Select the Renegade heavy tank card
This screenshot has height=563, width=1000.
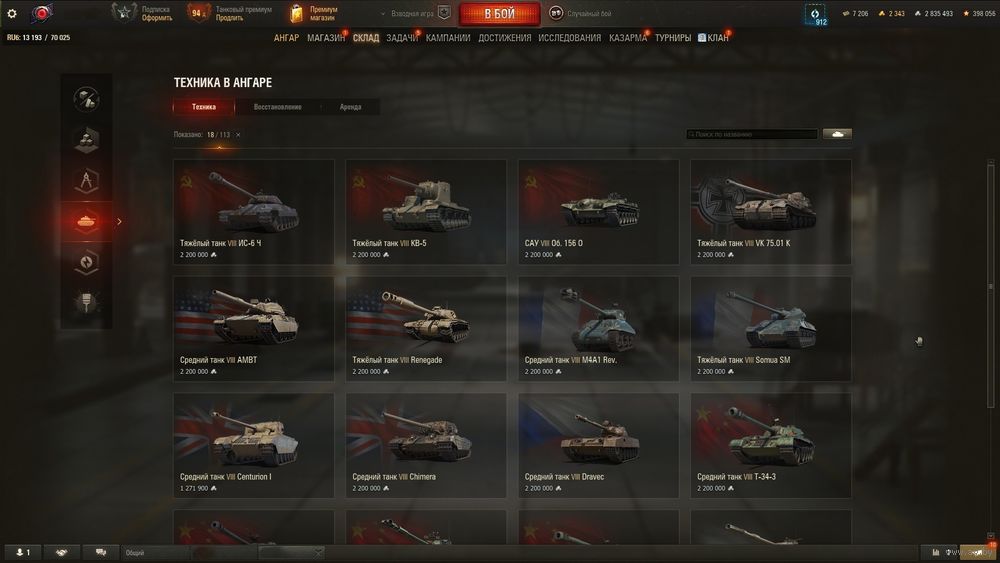pos(426,328)
